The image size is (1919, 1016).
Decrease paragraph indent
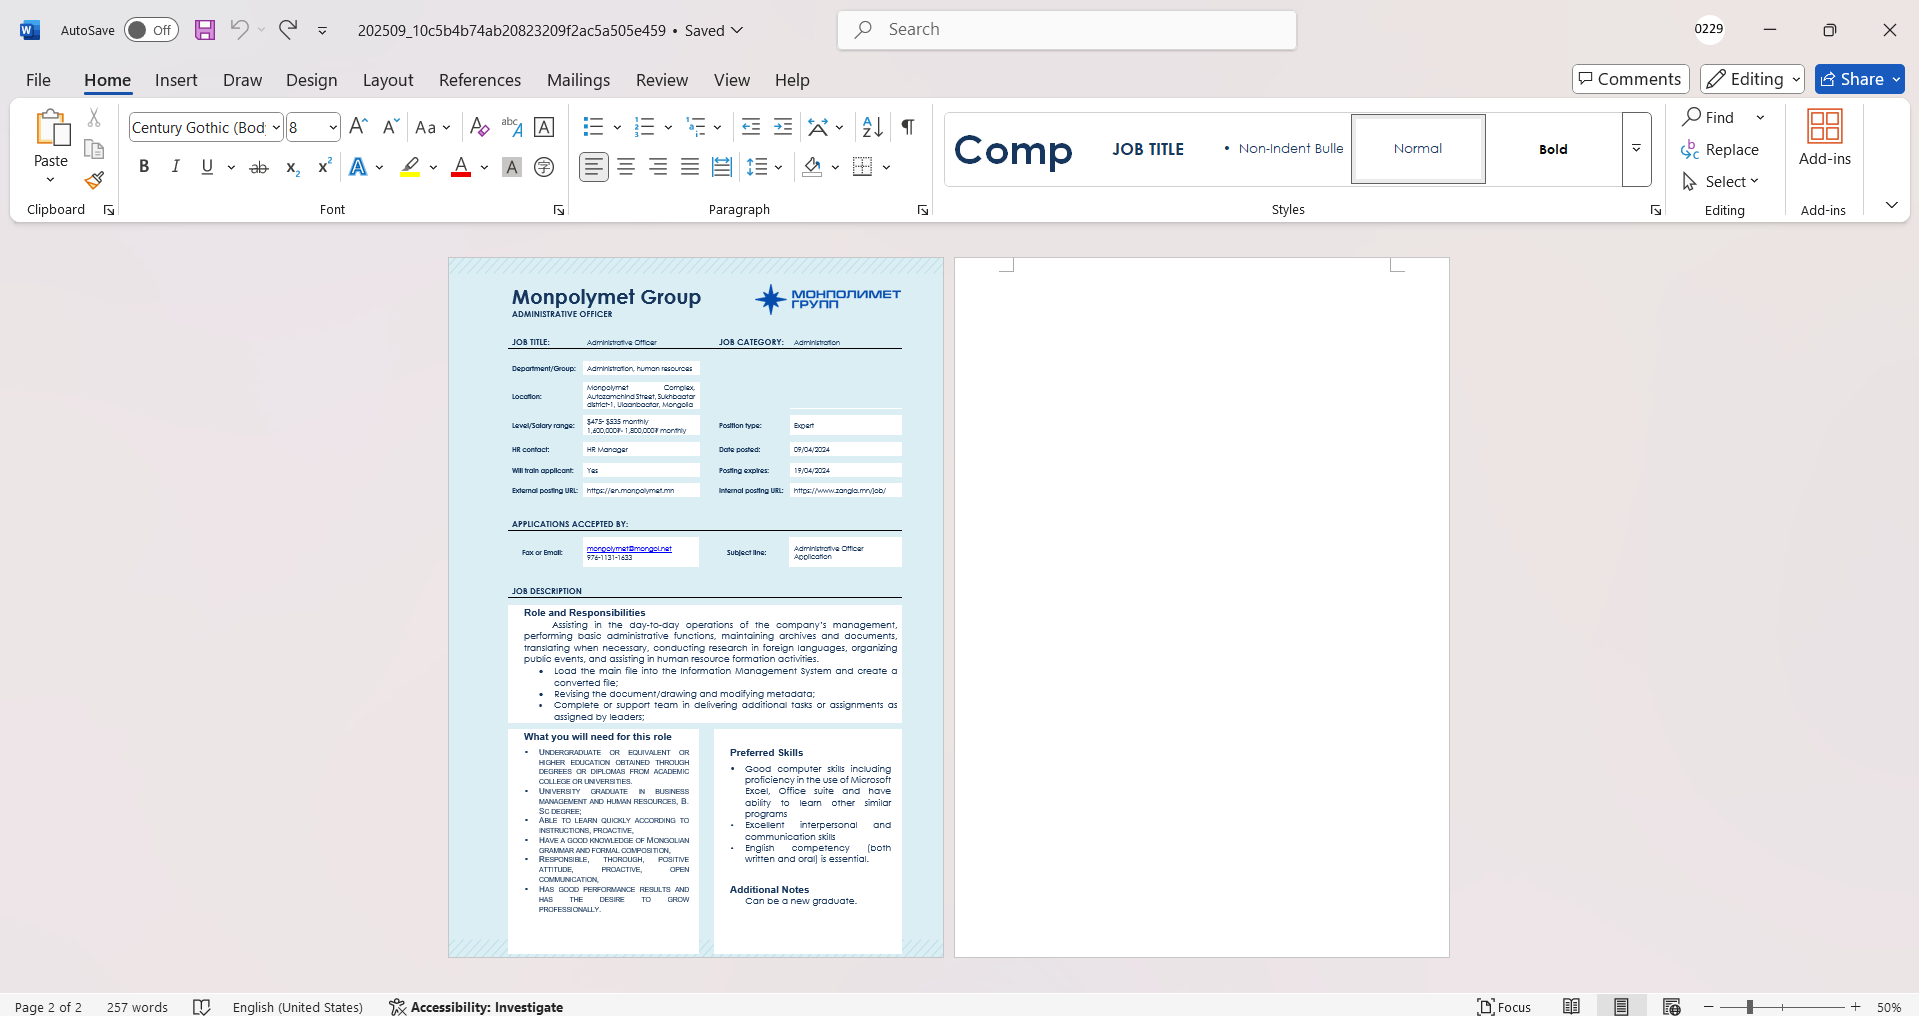[751, 127]
